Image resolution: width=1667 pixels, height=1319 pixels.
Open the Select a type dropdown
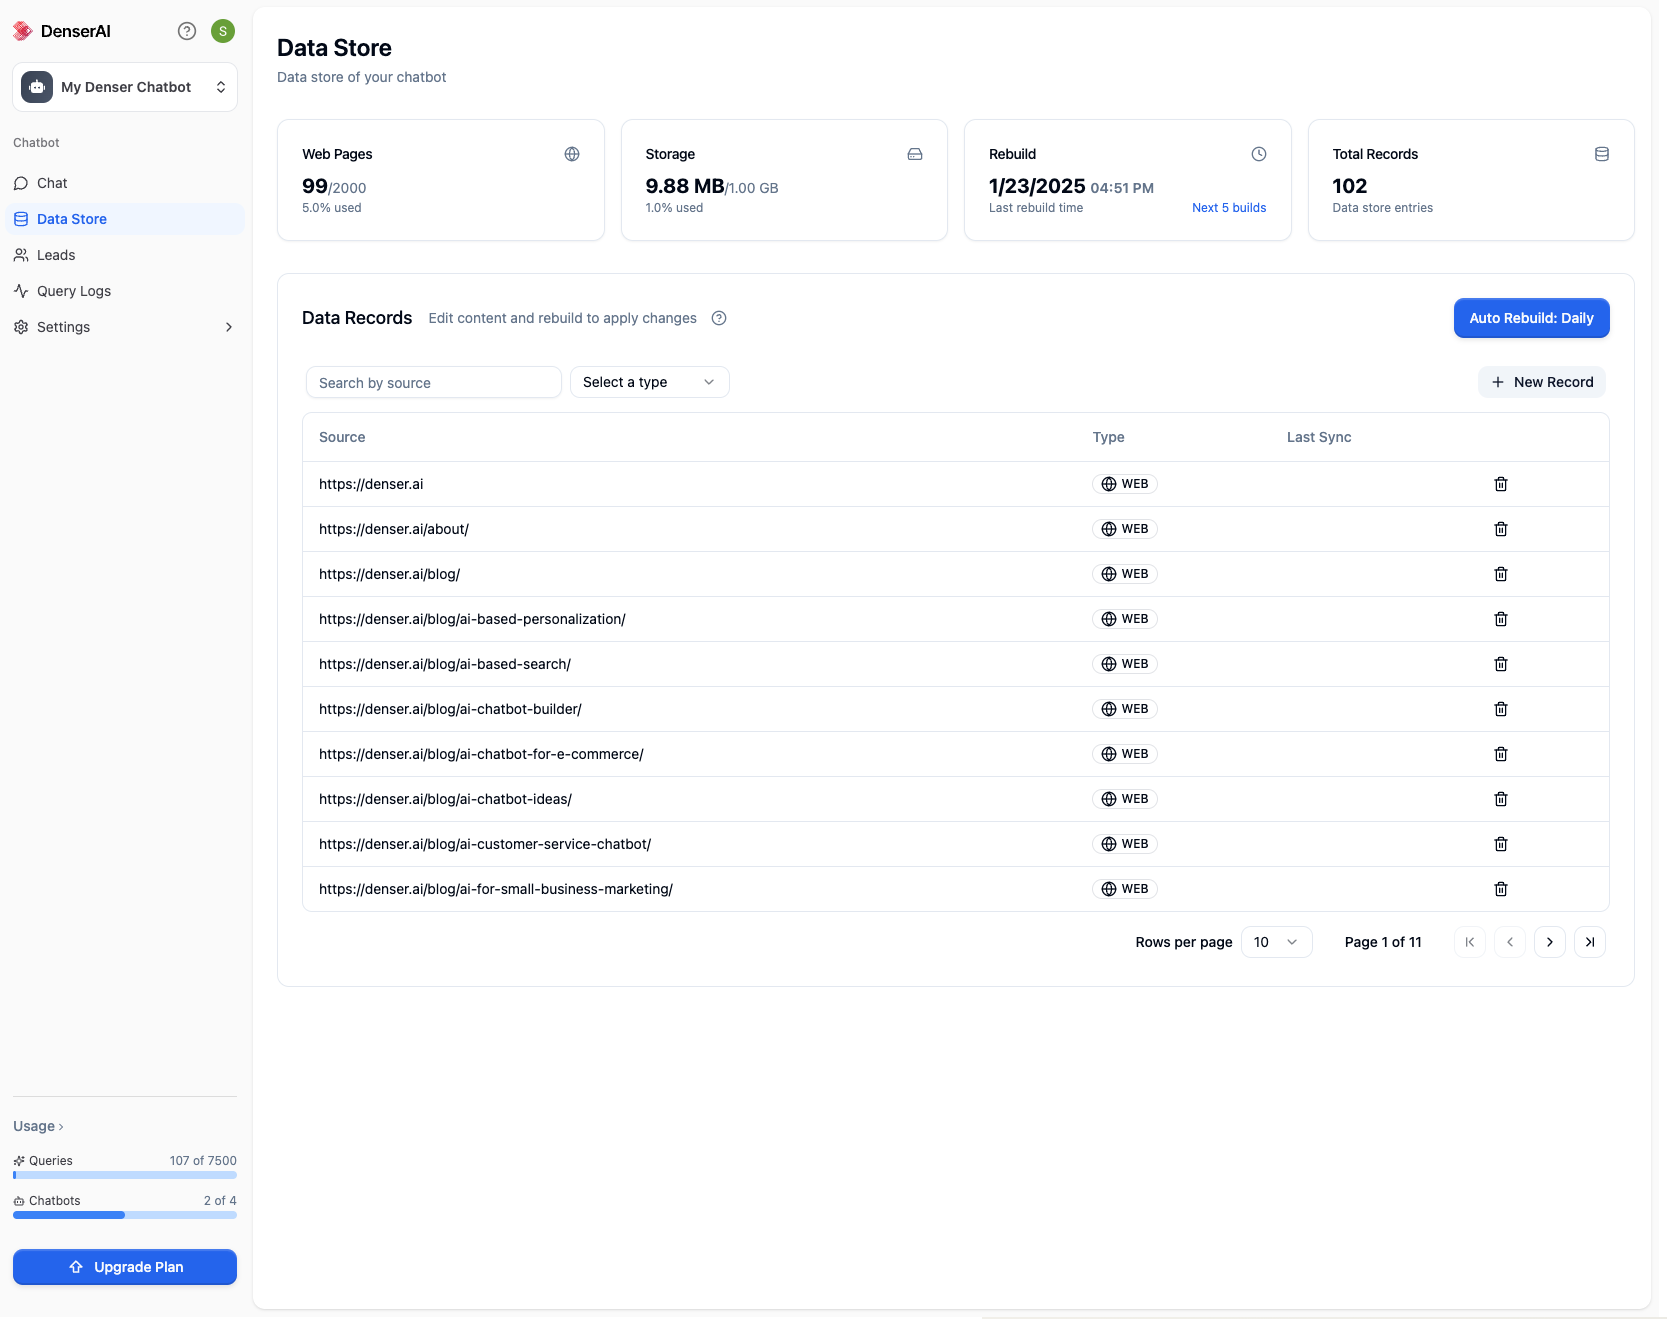[650, 382]
